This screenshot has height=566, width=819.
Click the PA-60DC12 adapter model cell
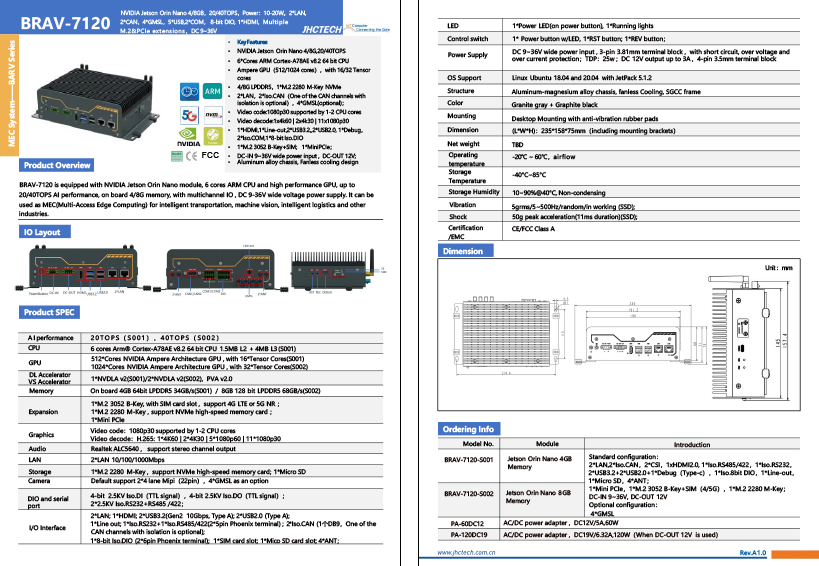tap(467, 523)
